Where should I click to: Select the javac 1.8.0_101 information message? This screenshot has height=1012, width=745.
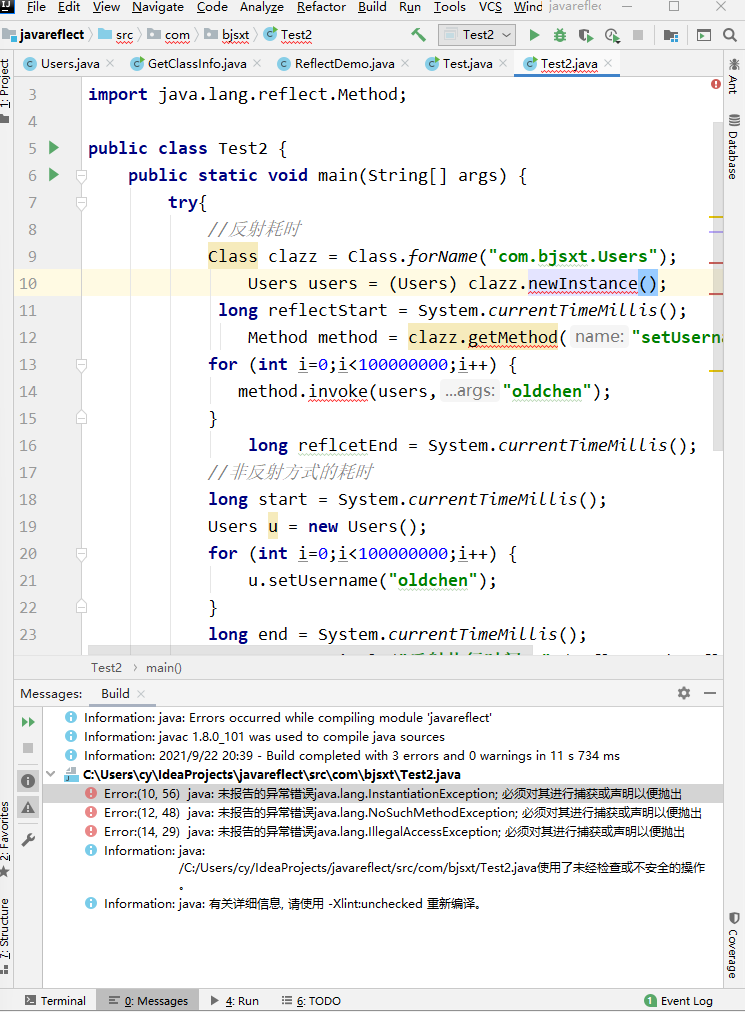[x=264, y=736]
